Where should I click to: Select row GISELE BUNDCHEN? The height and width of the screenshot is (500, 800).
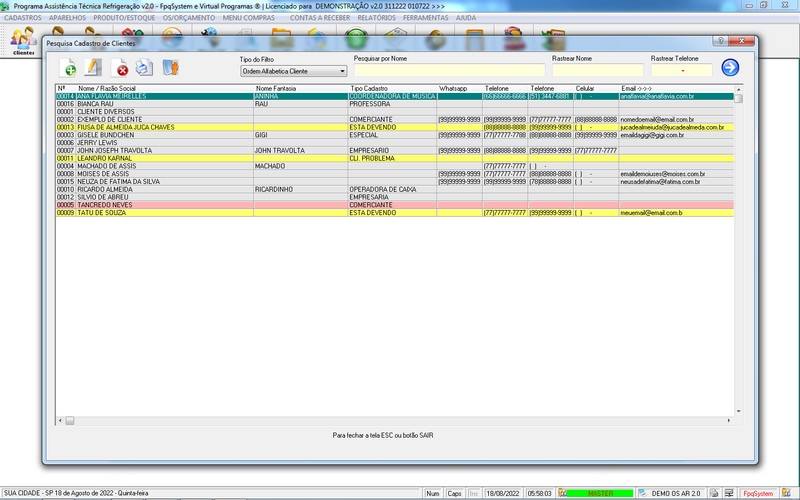[x=394, y=135]
